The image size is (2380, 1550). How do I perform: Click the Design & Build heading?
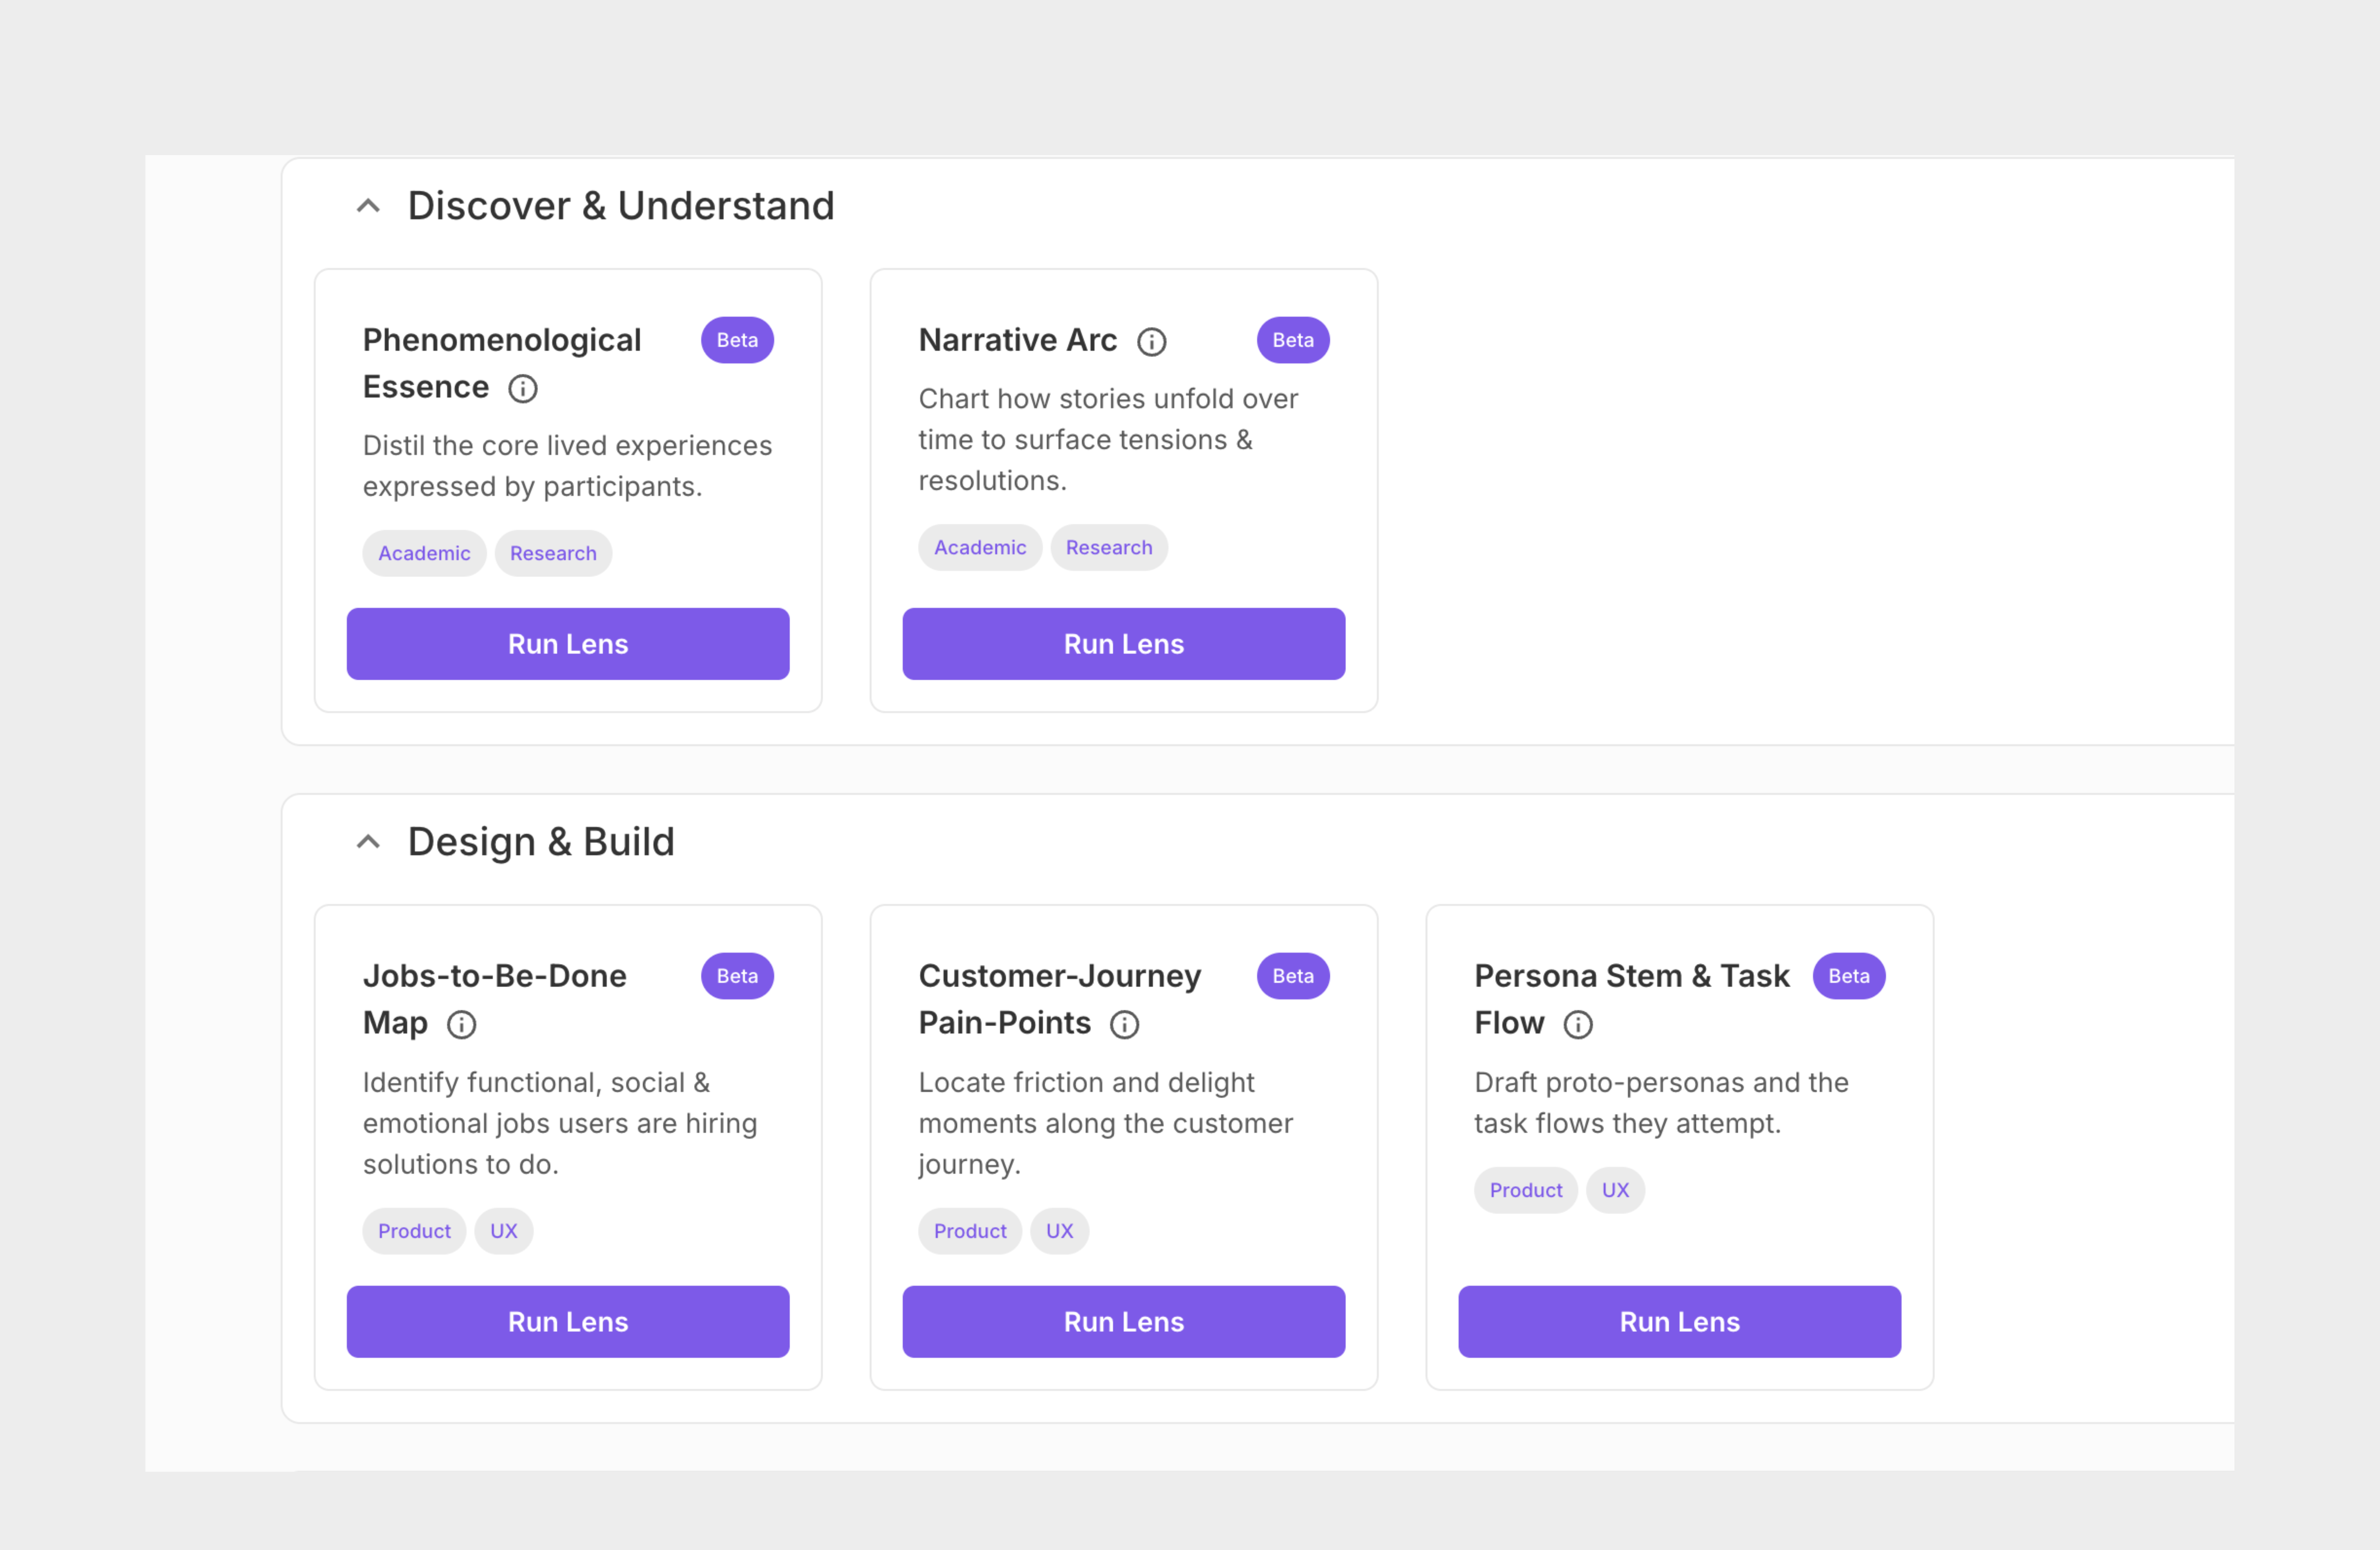pos(541,842)
